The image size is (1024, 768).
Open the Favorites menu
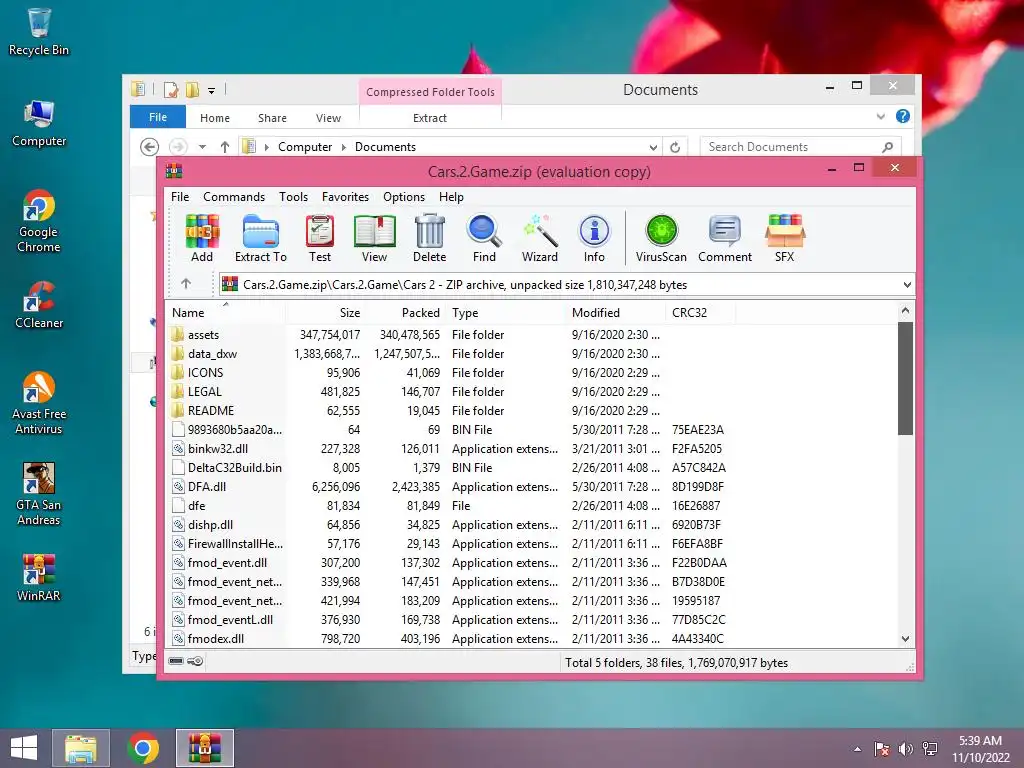pos(345,197)
